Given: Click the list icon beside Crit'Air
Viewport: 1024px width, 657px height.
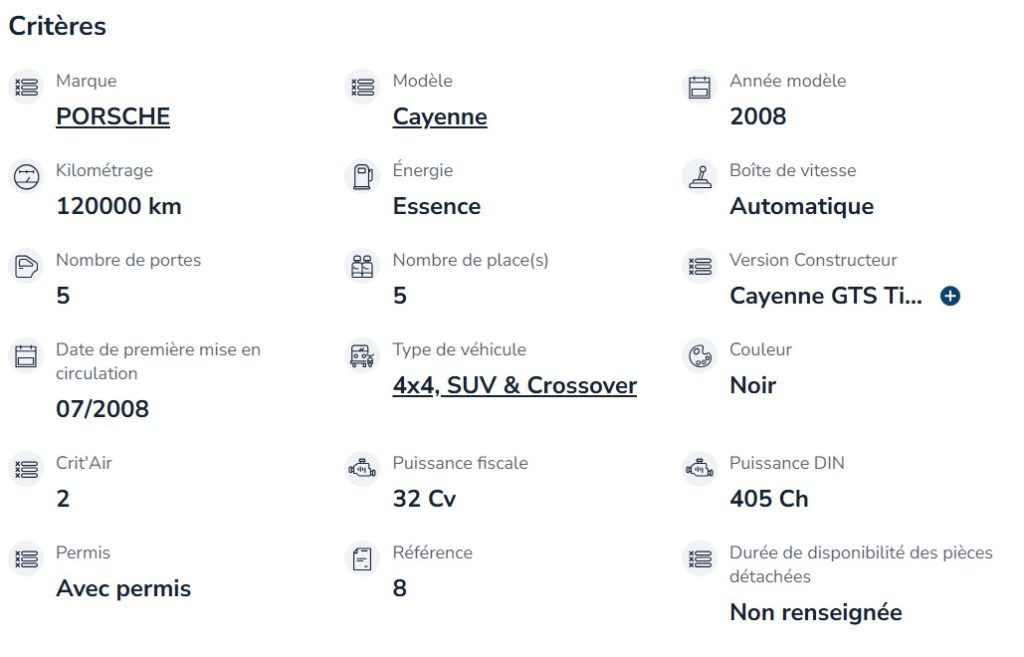Looking at the screenshot, I should point(27,468).
